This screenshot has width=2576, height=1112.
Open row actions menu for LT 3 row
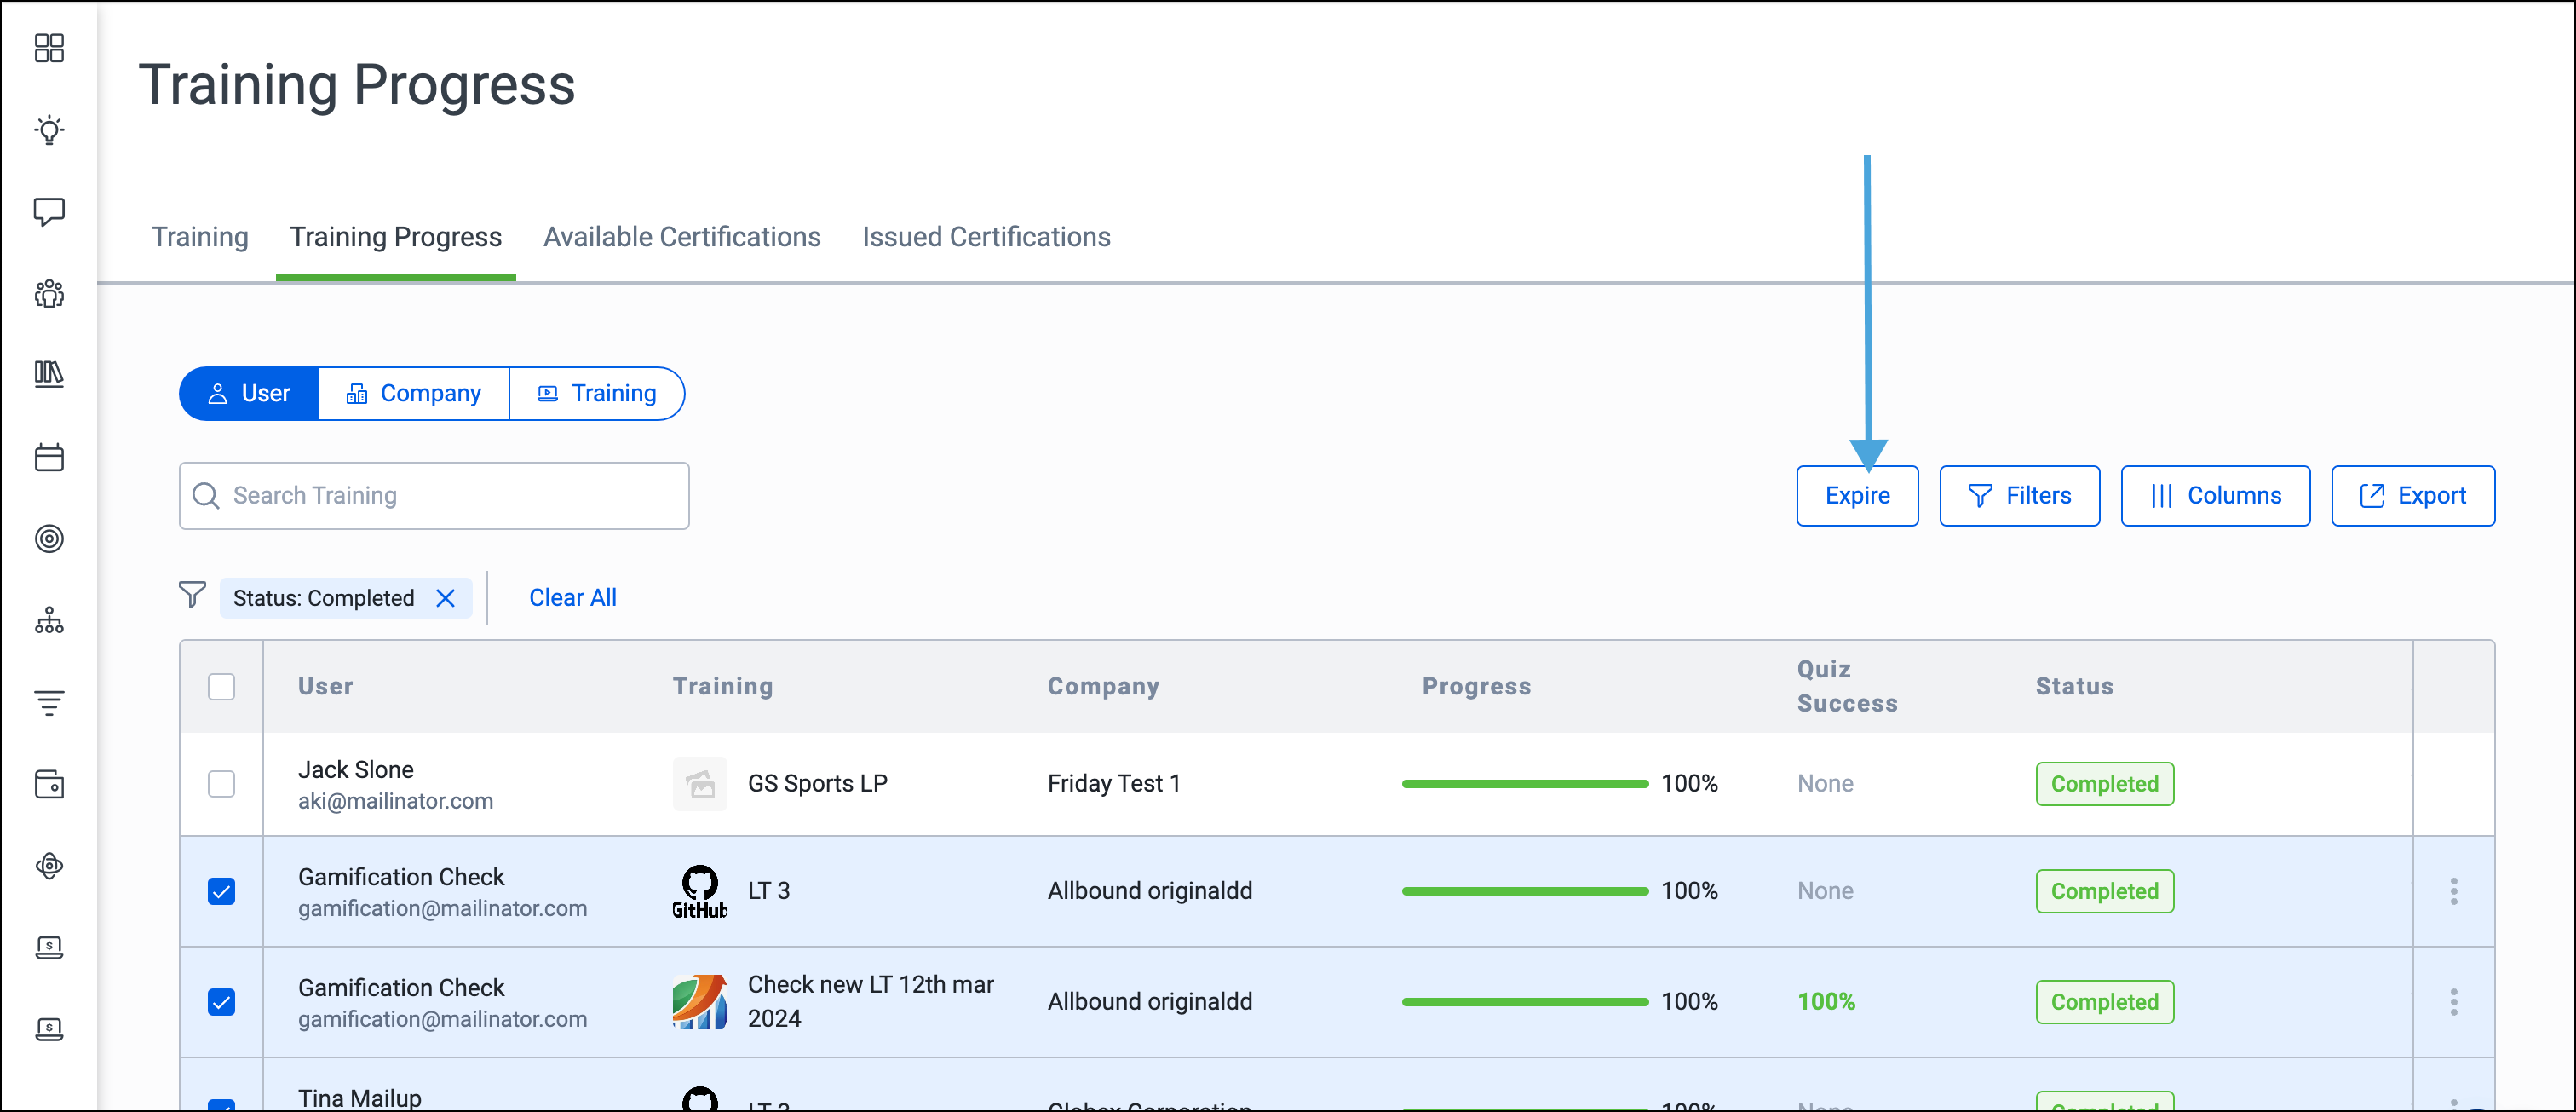2453,891
